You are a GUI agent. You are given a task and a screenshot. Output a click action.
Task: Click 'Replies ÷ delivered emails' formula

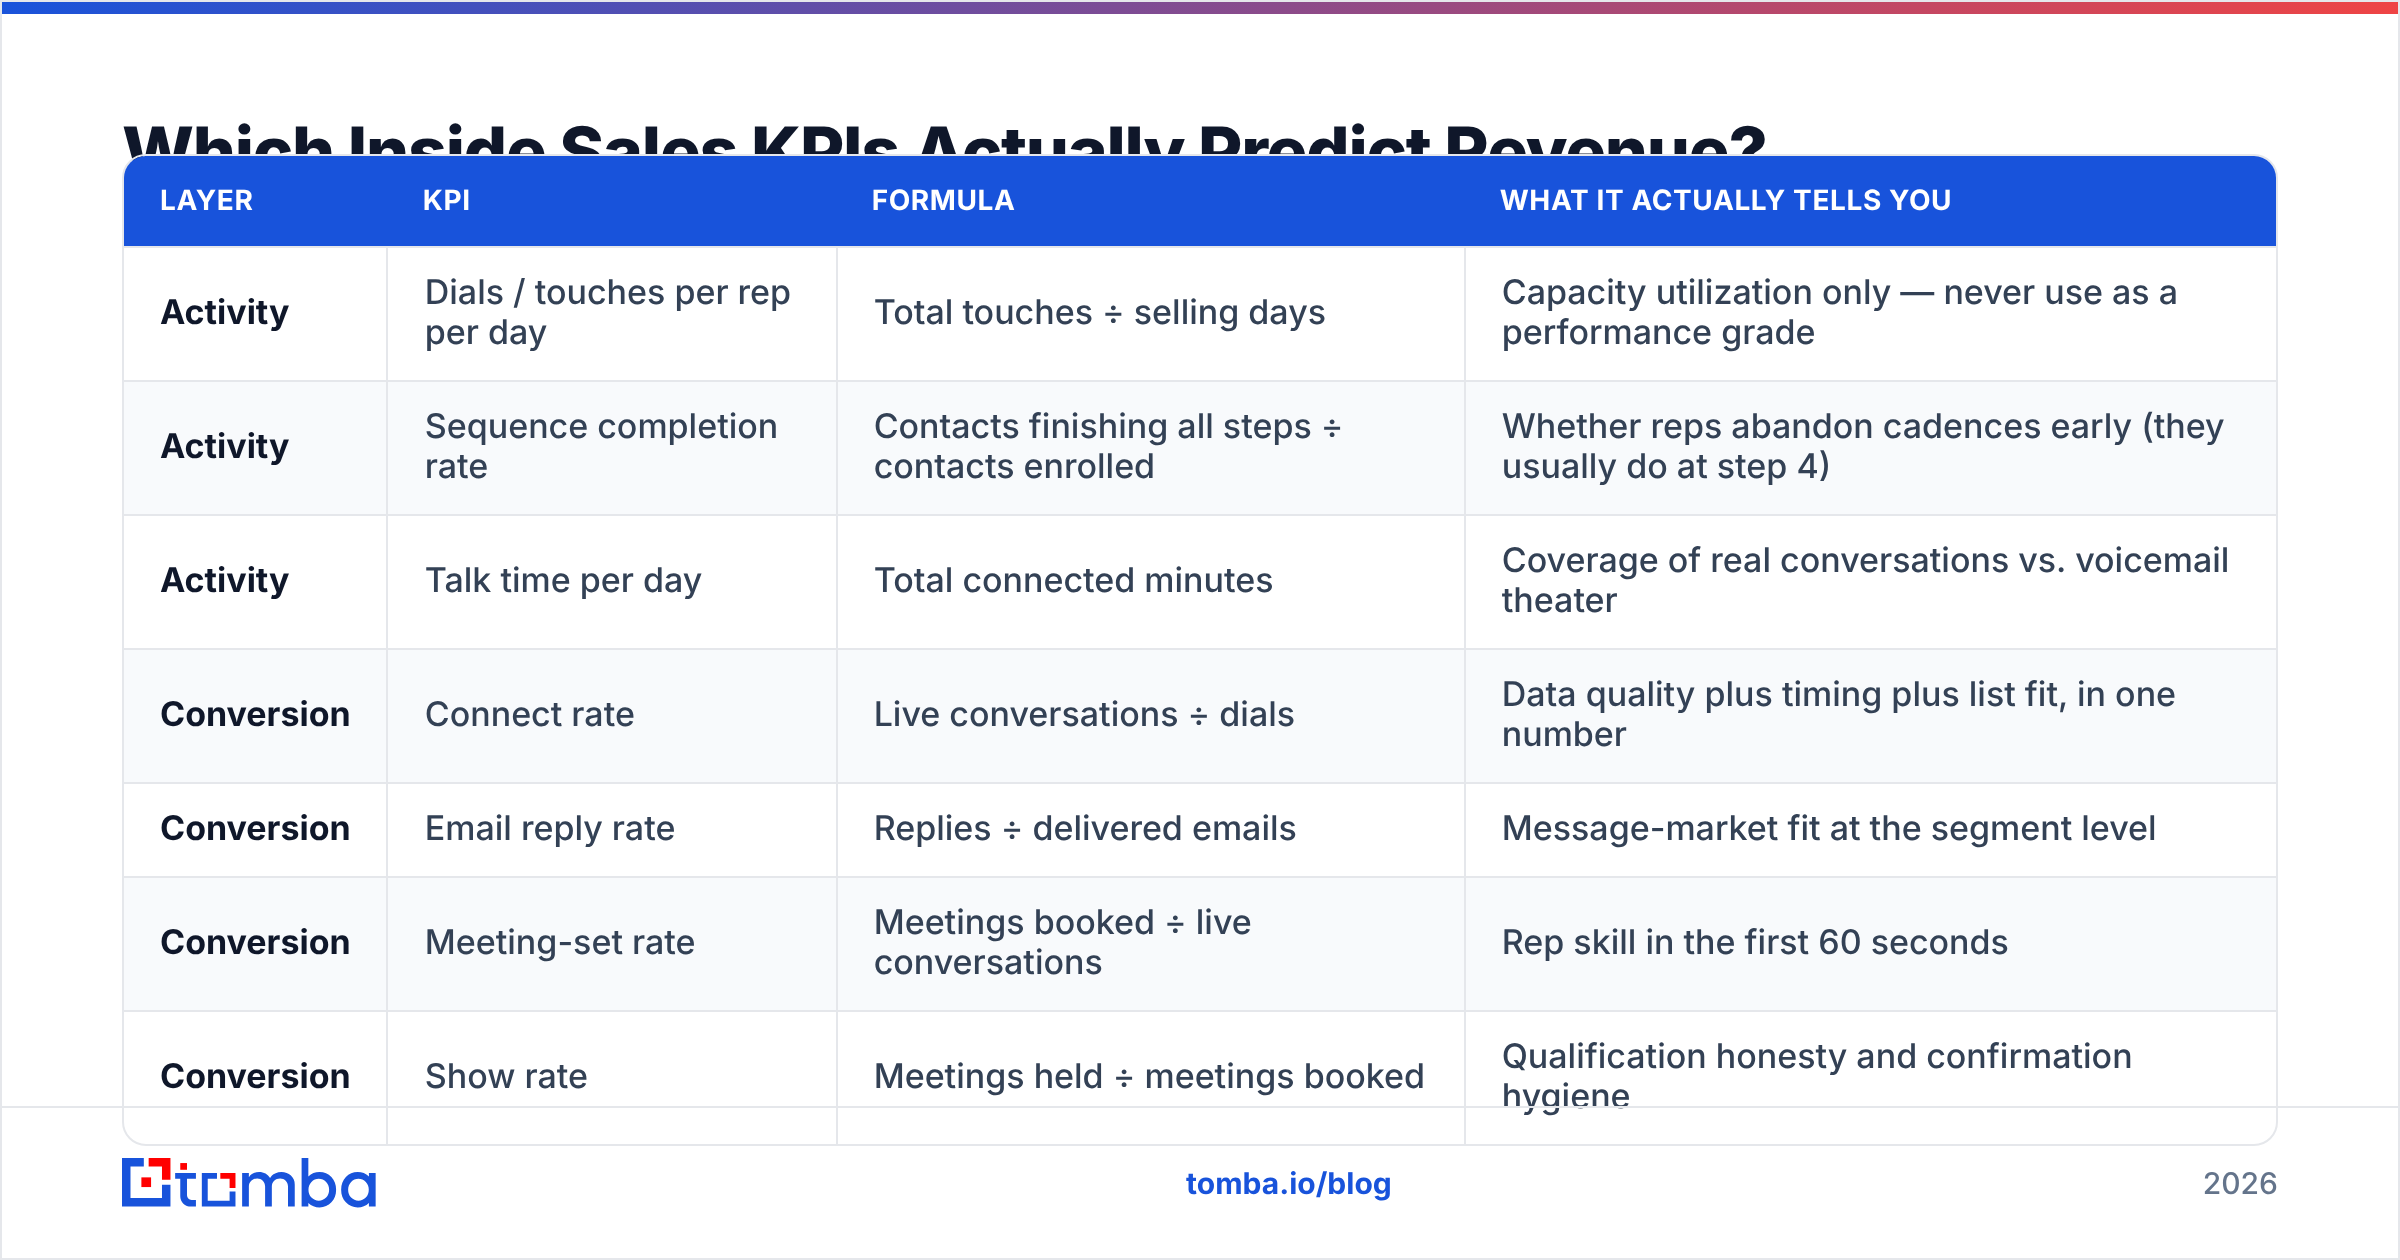click(x=1085, y=828)
